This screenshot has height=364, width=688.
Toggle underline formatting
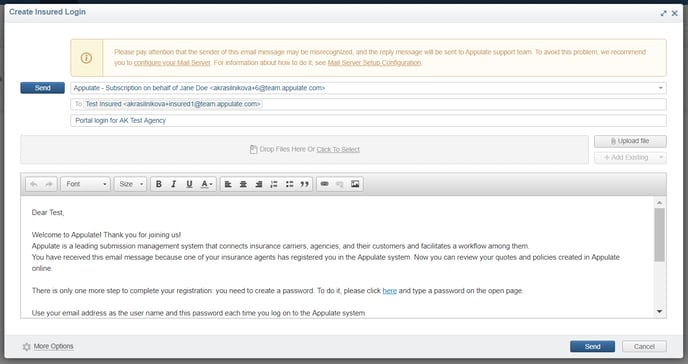click(189, 184)
